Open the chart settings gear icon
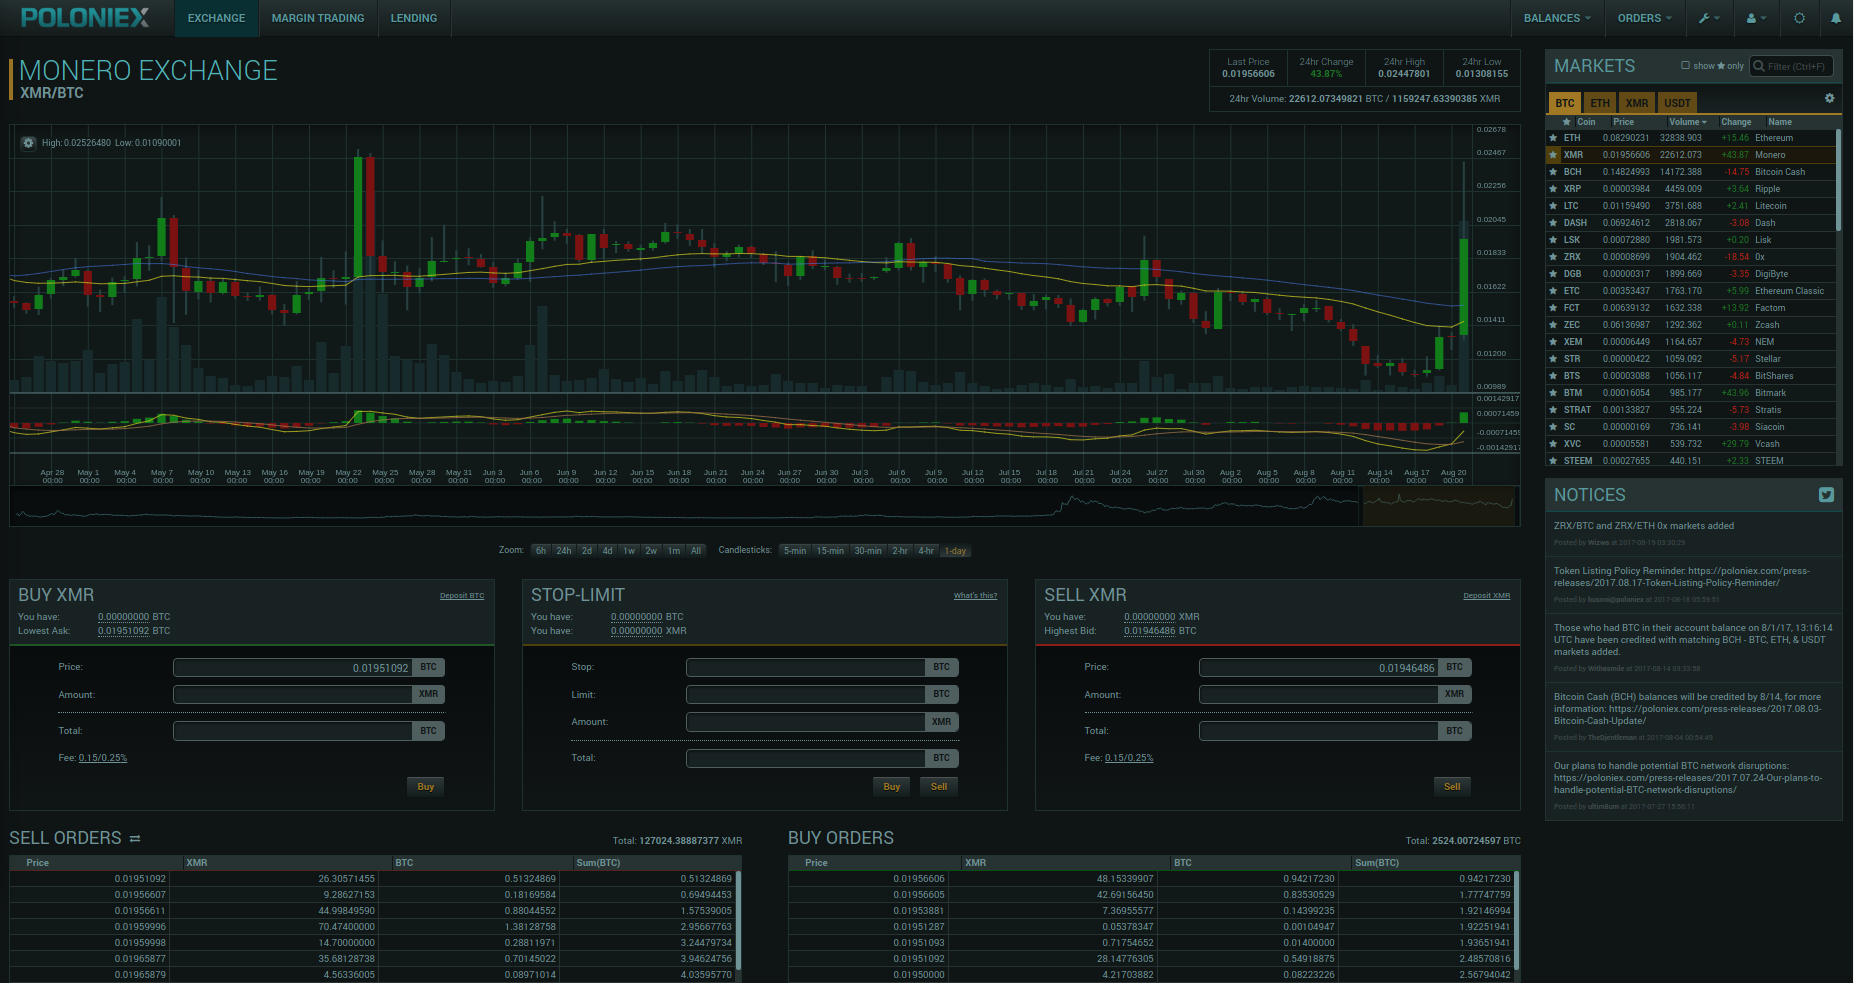 point(28,143)
